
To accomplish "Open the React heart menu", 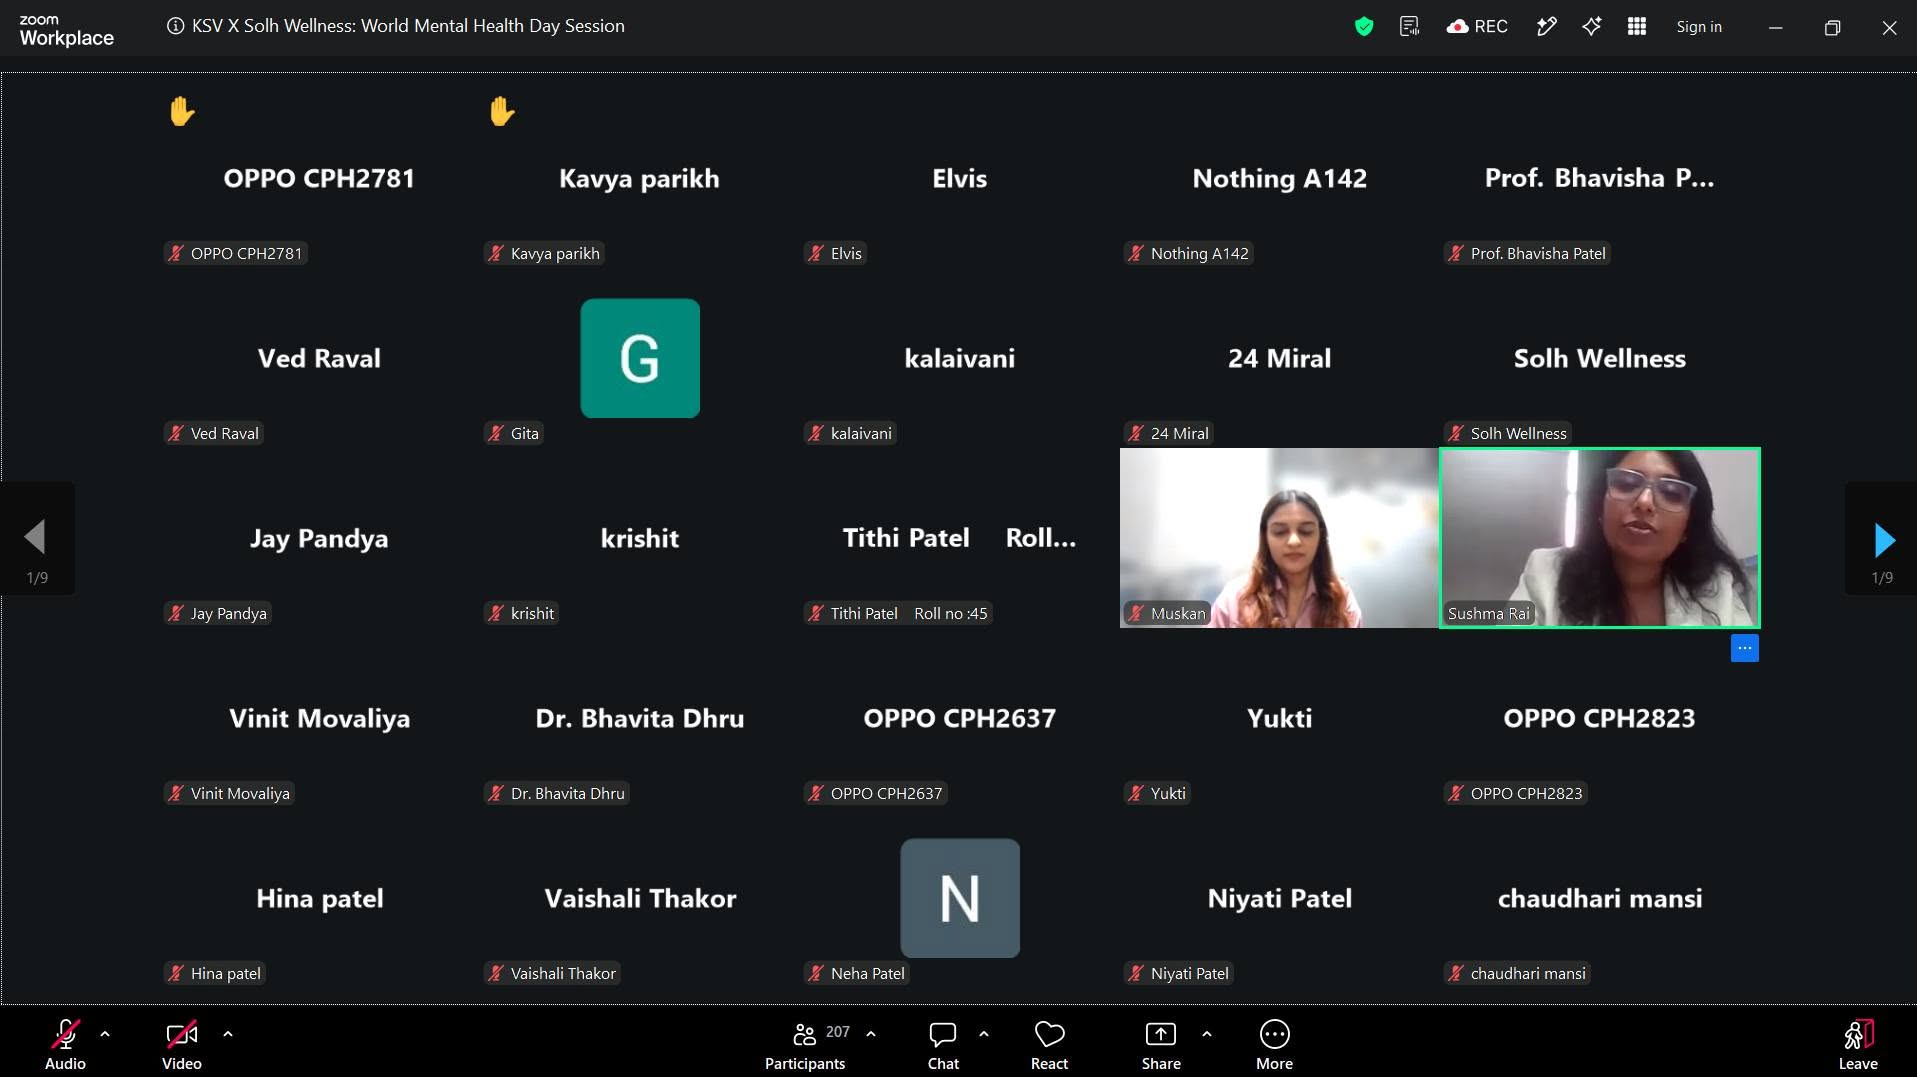I will coord(1049,1044).
